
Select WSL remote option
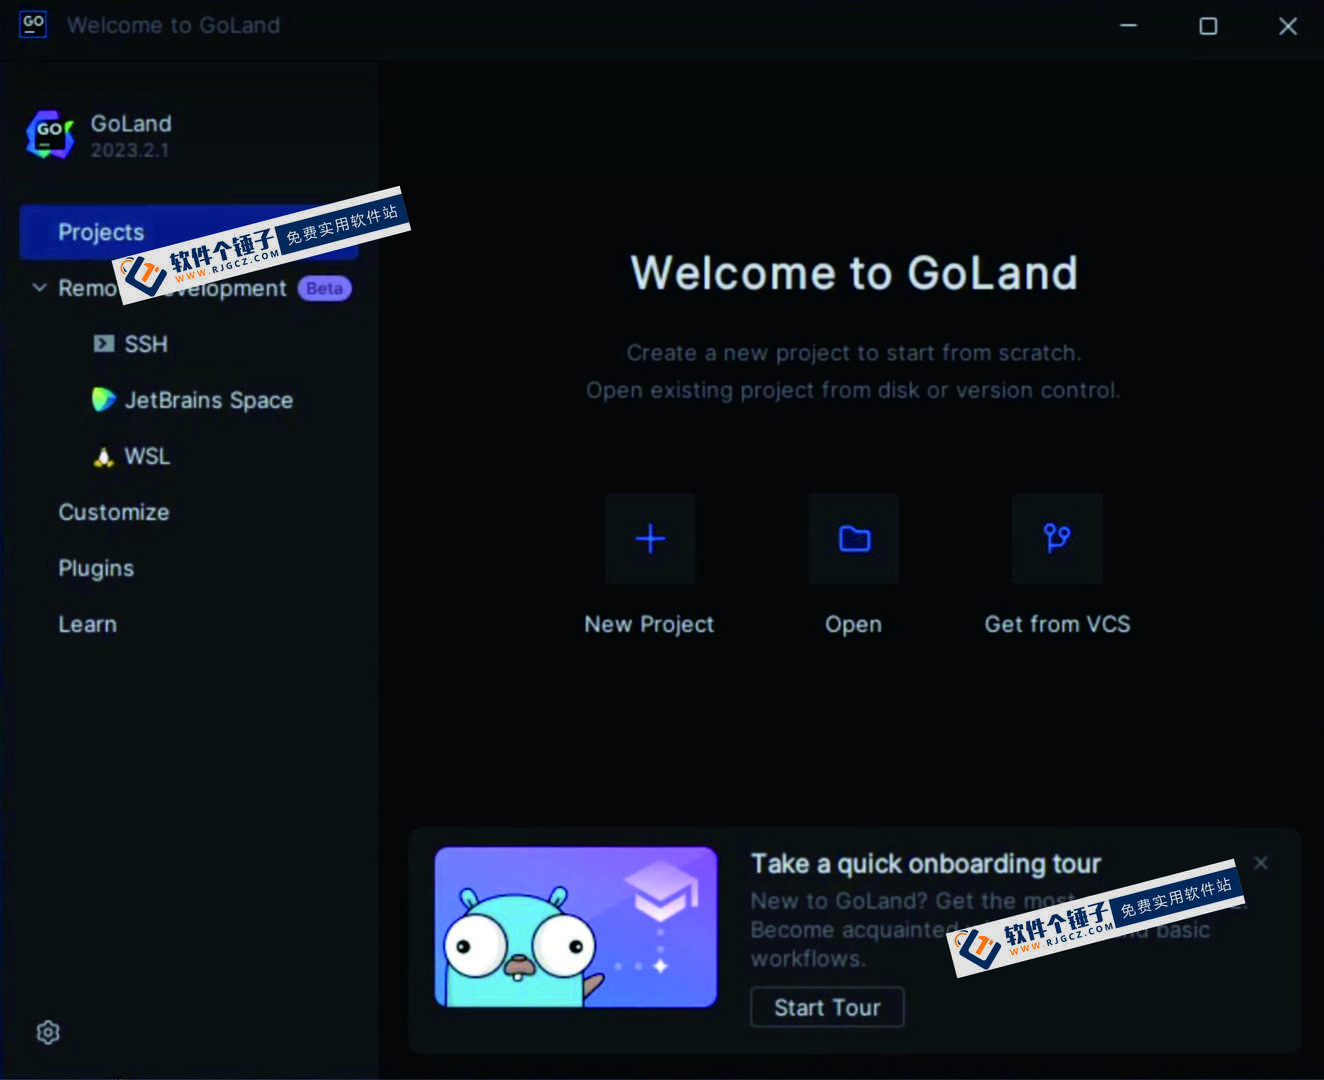click(x=147, y=456)
